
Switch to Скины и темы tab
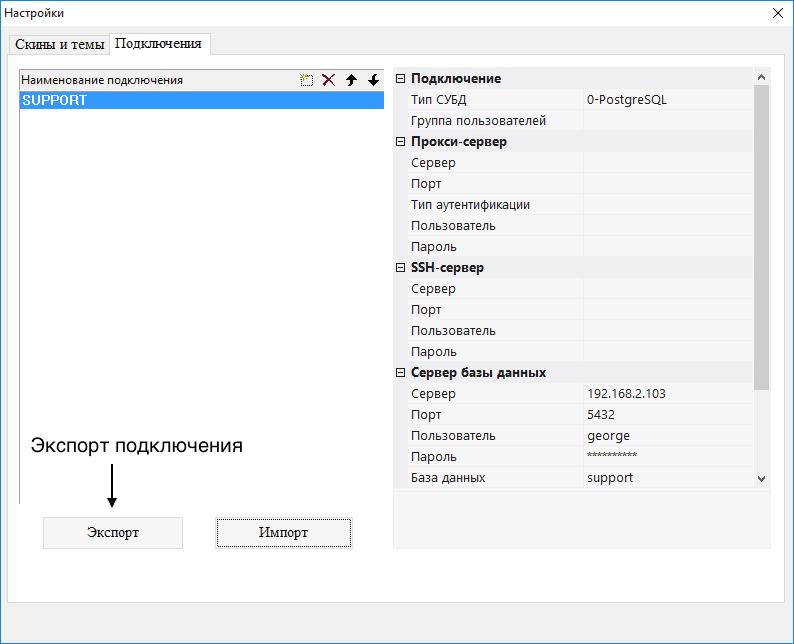(x=60, y=45)
